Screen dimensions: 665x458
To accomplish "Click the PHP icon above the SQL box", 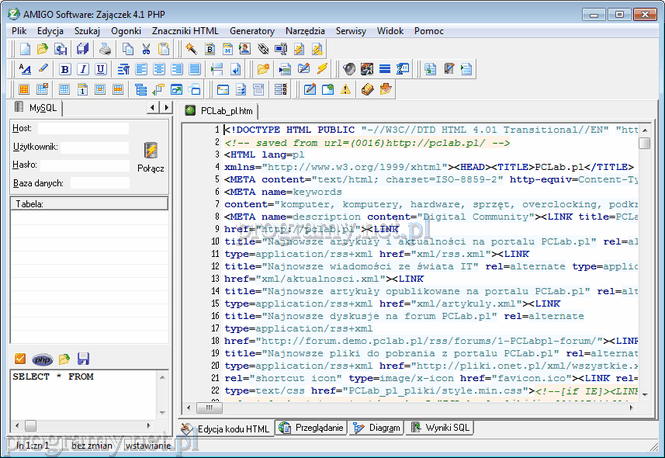I will (x=42, y=359).
